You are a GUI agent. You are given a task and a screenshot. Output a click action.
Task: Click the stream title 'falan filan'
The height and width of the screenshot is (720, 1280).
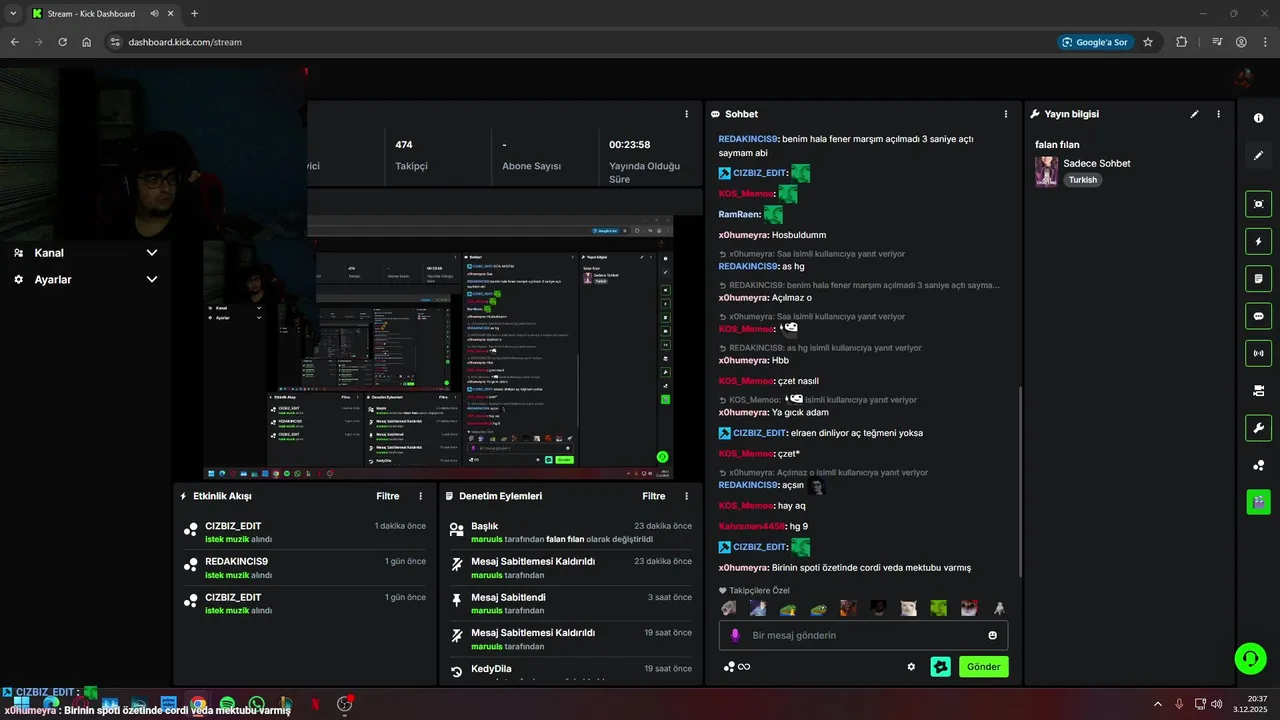[1057, 144]
